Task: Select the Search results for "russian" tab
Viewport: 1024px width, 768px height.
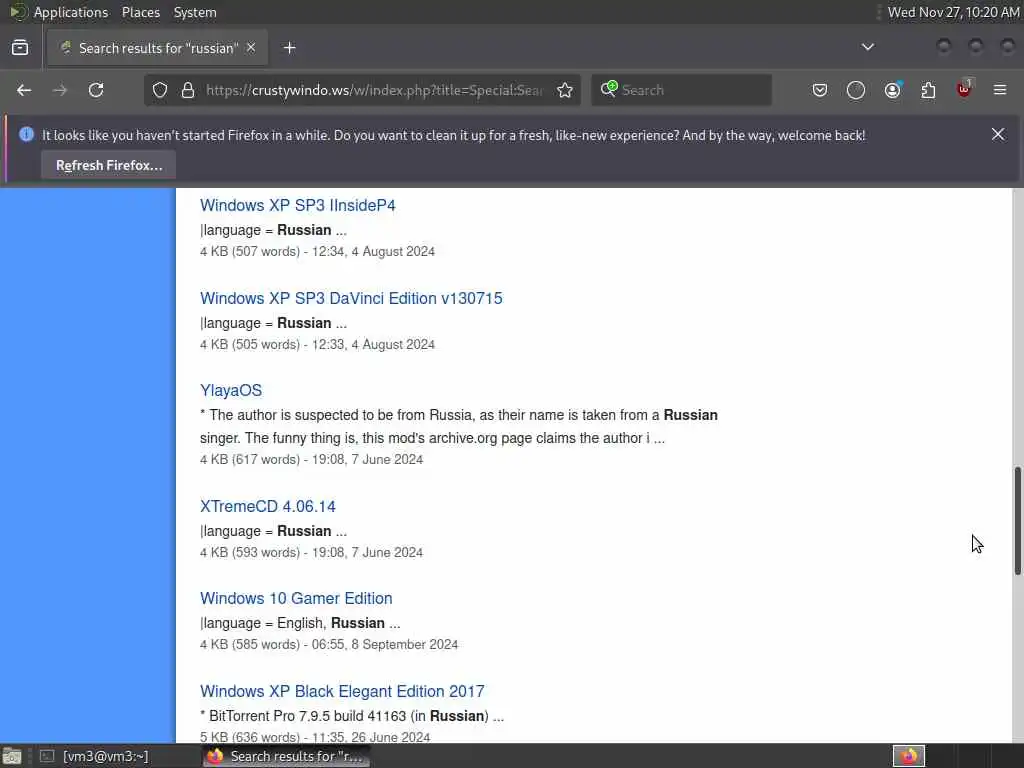Action: [157, 48]
